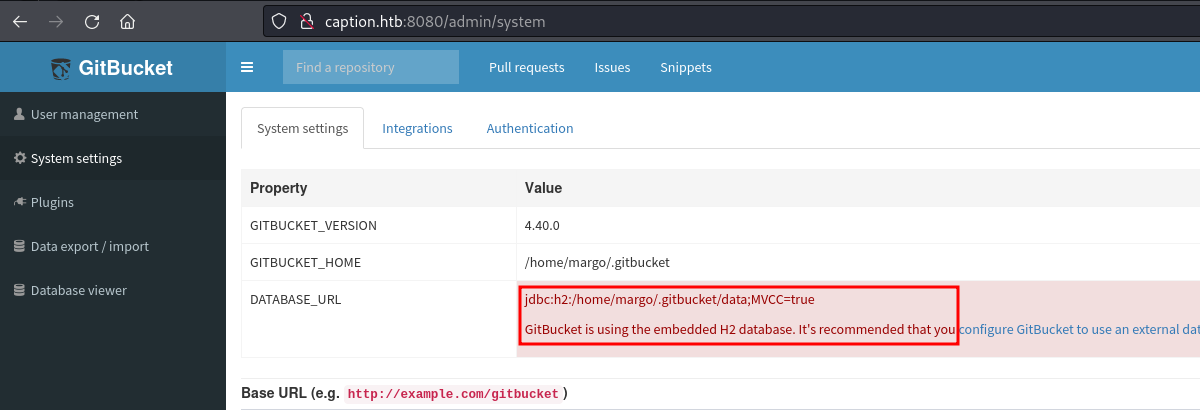Viewport: 1200px width, 410px height.
Task: Click the shield icon in the address bar
Action: click(281, 21)
